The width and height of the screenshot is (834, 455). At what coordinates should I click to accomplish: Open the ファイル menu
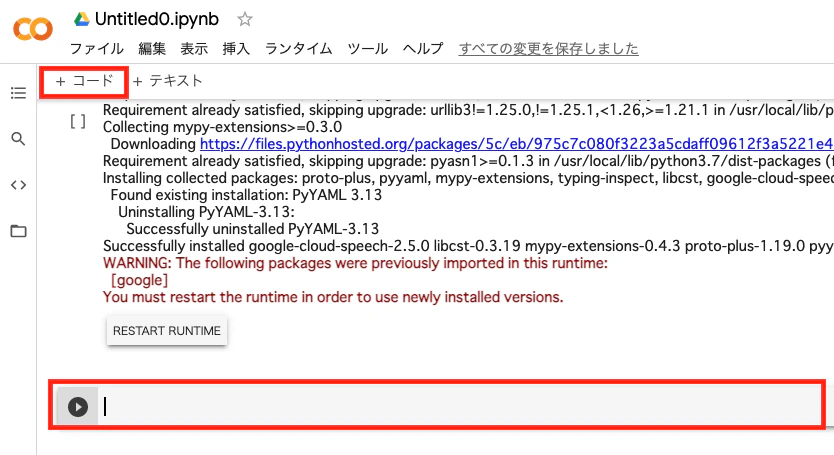click(97, 49)
